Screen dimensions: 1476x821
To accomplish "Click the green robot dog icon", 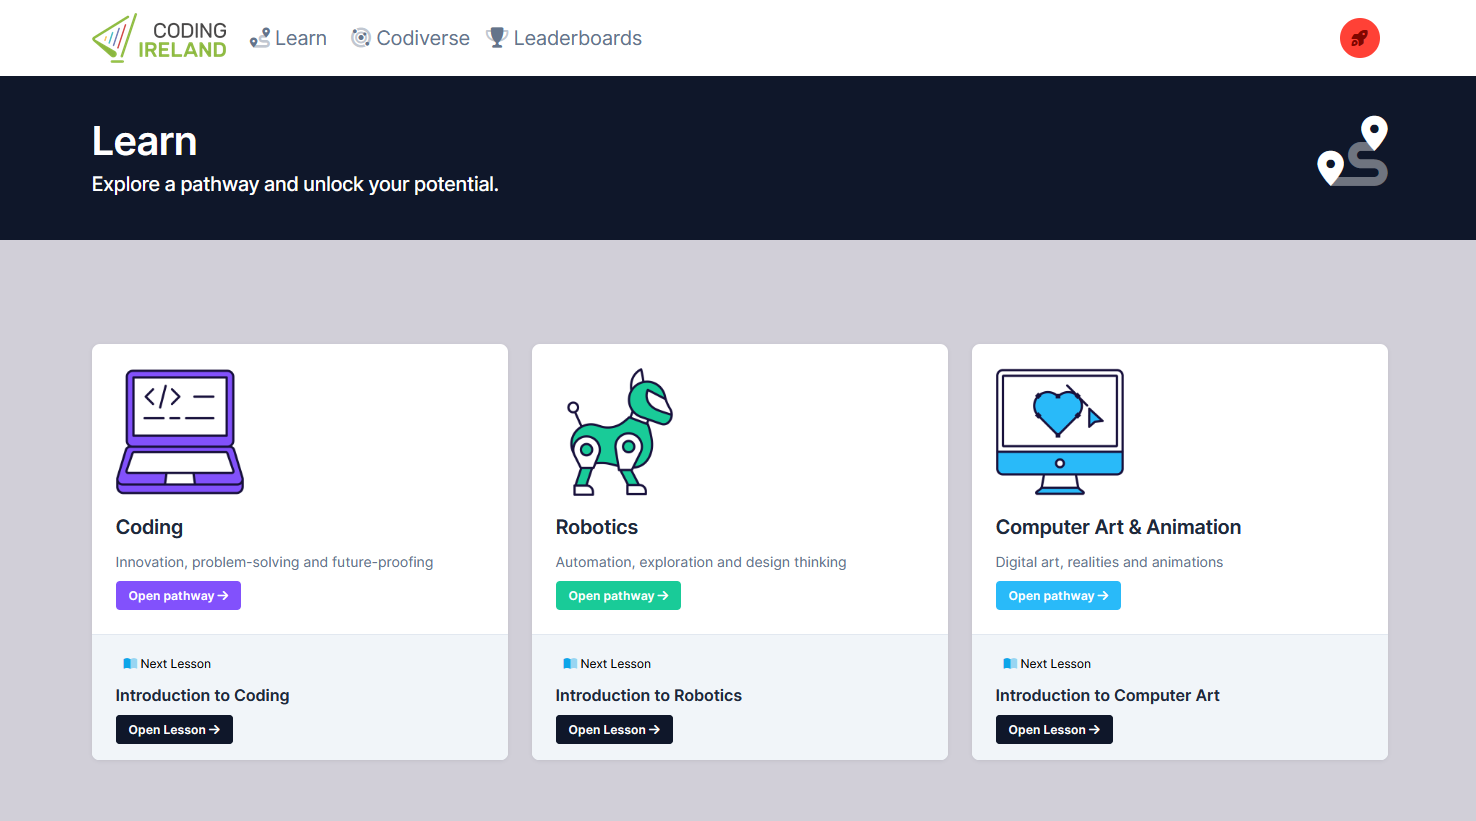I will click(620, 432).
